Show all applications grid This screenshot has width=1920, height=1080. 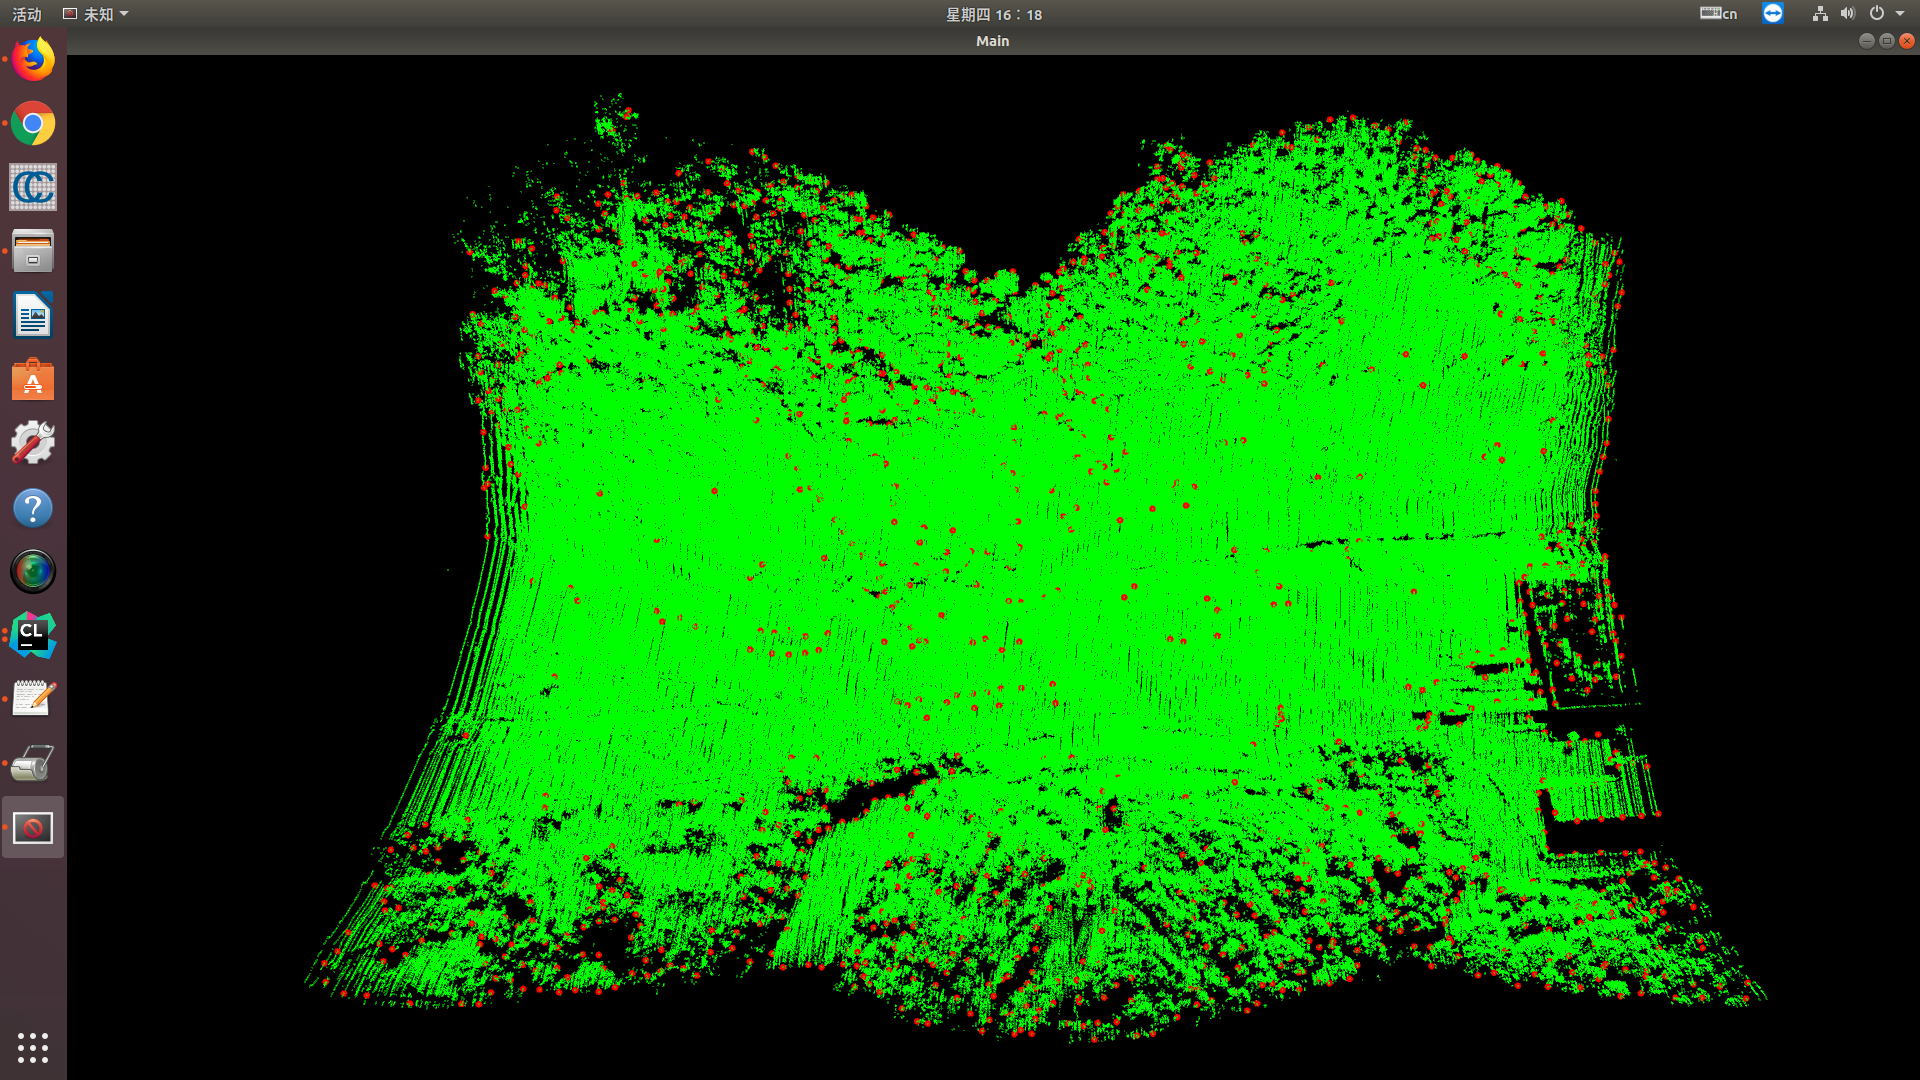[x=33, y=1047]
